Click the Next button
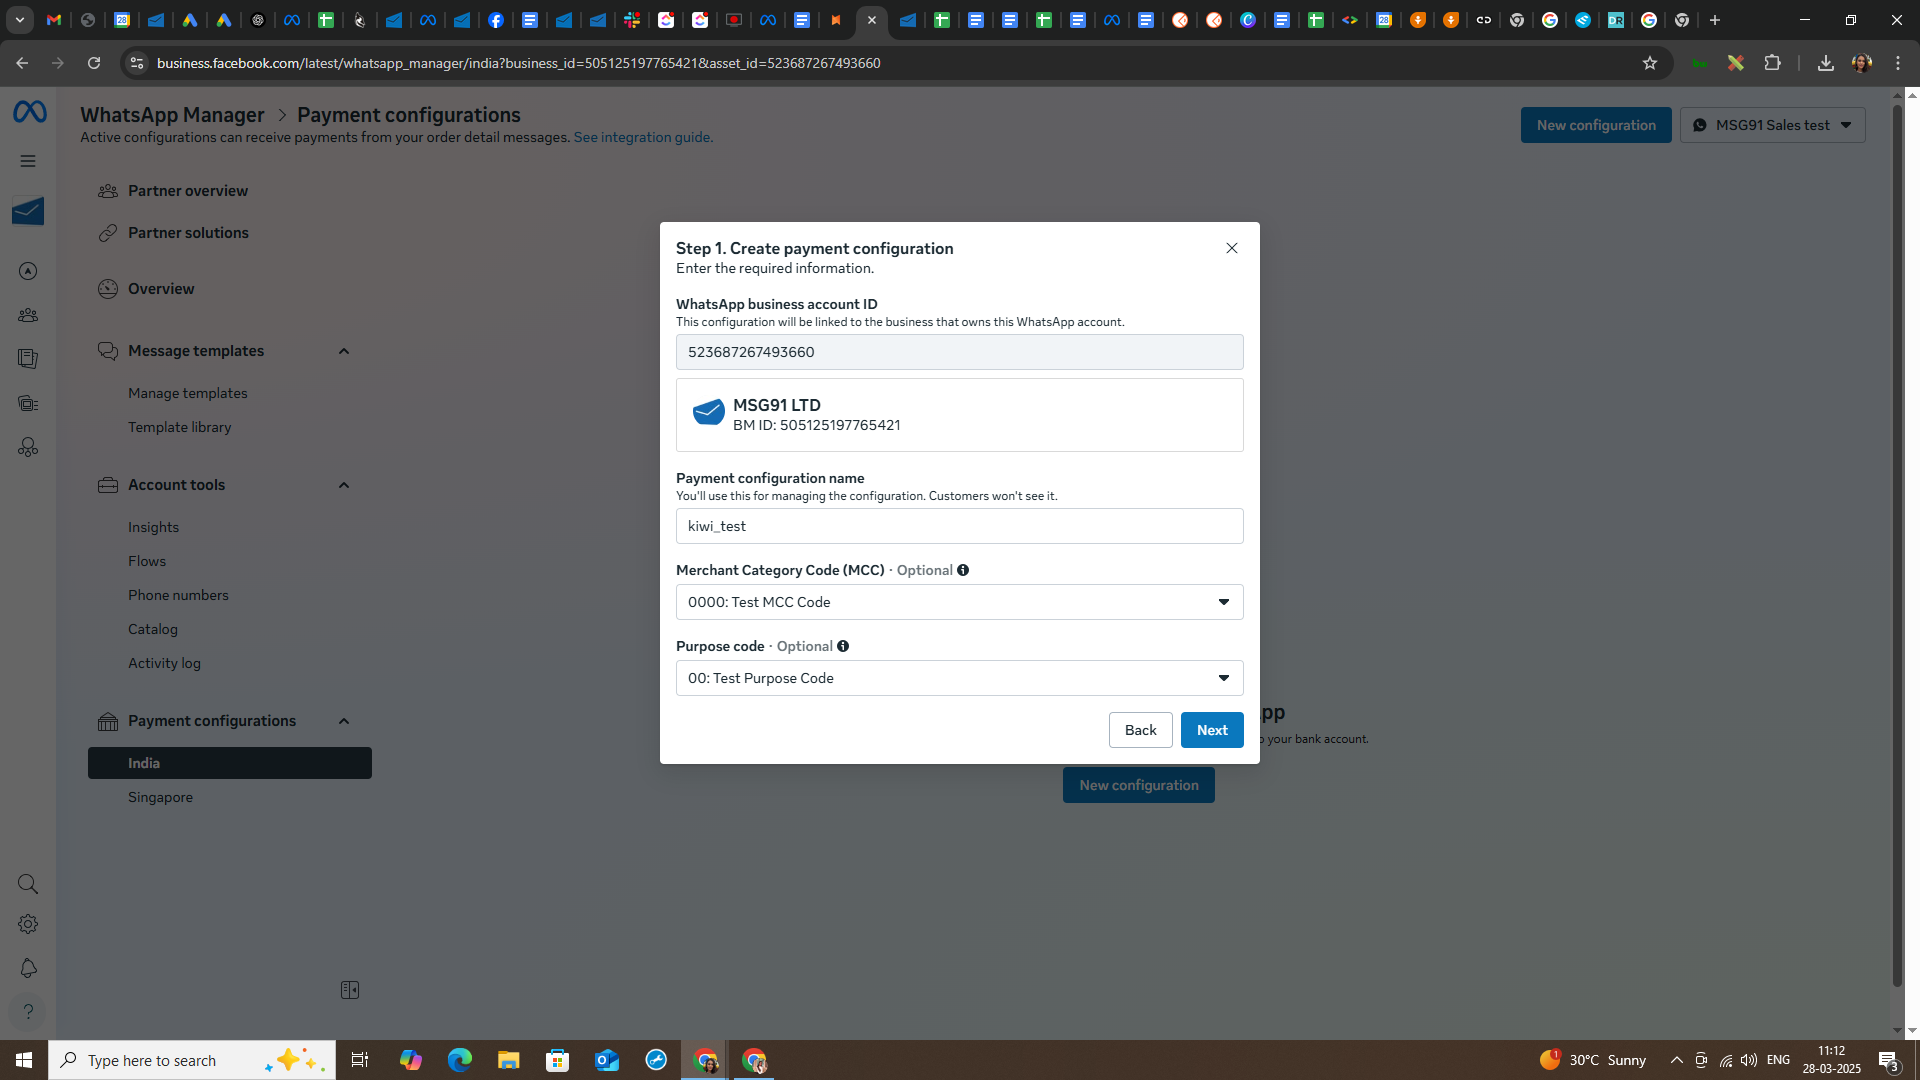 [1212, 730]
